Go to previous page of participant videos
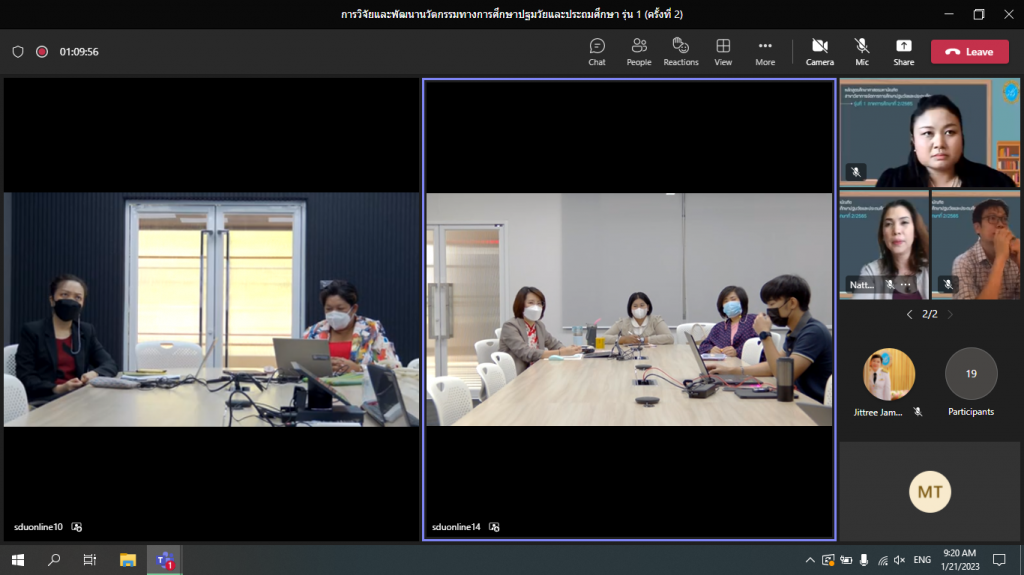Screen dimensions: 1024x575 coord(909,314)
